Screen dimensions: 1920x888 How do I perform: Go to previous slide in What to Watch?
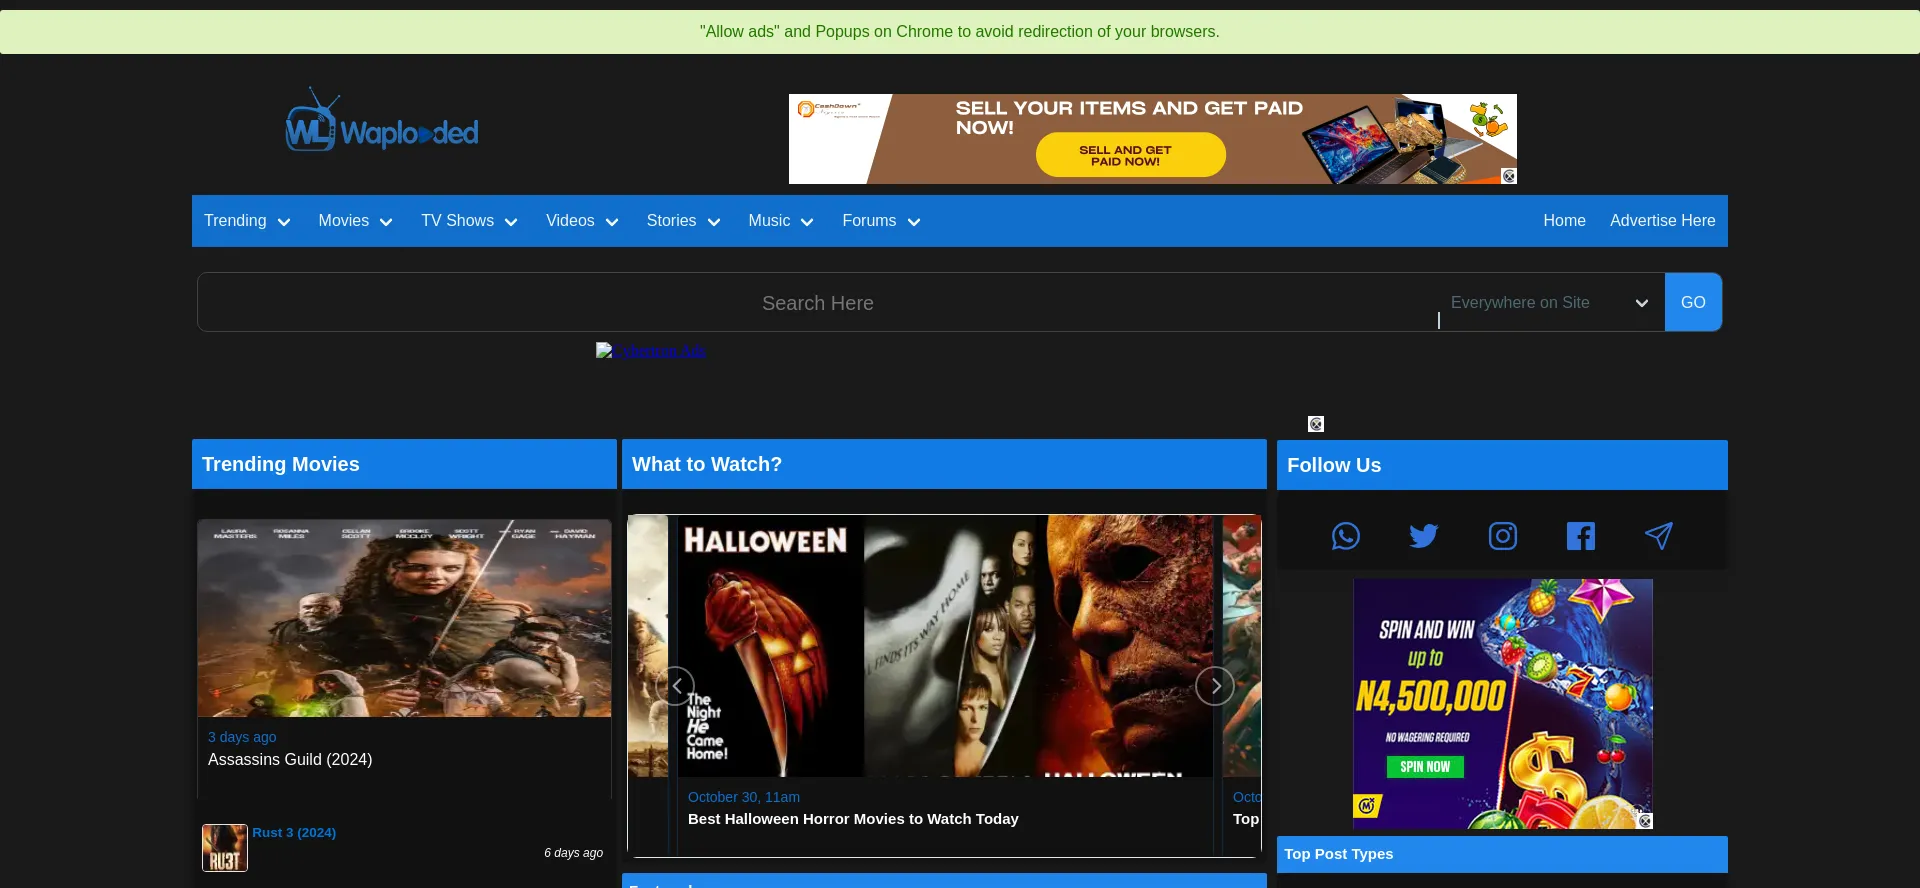tap(675, 686)
